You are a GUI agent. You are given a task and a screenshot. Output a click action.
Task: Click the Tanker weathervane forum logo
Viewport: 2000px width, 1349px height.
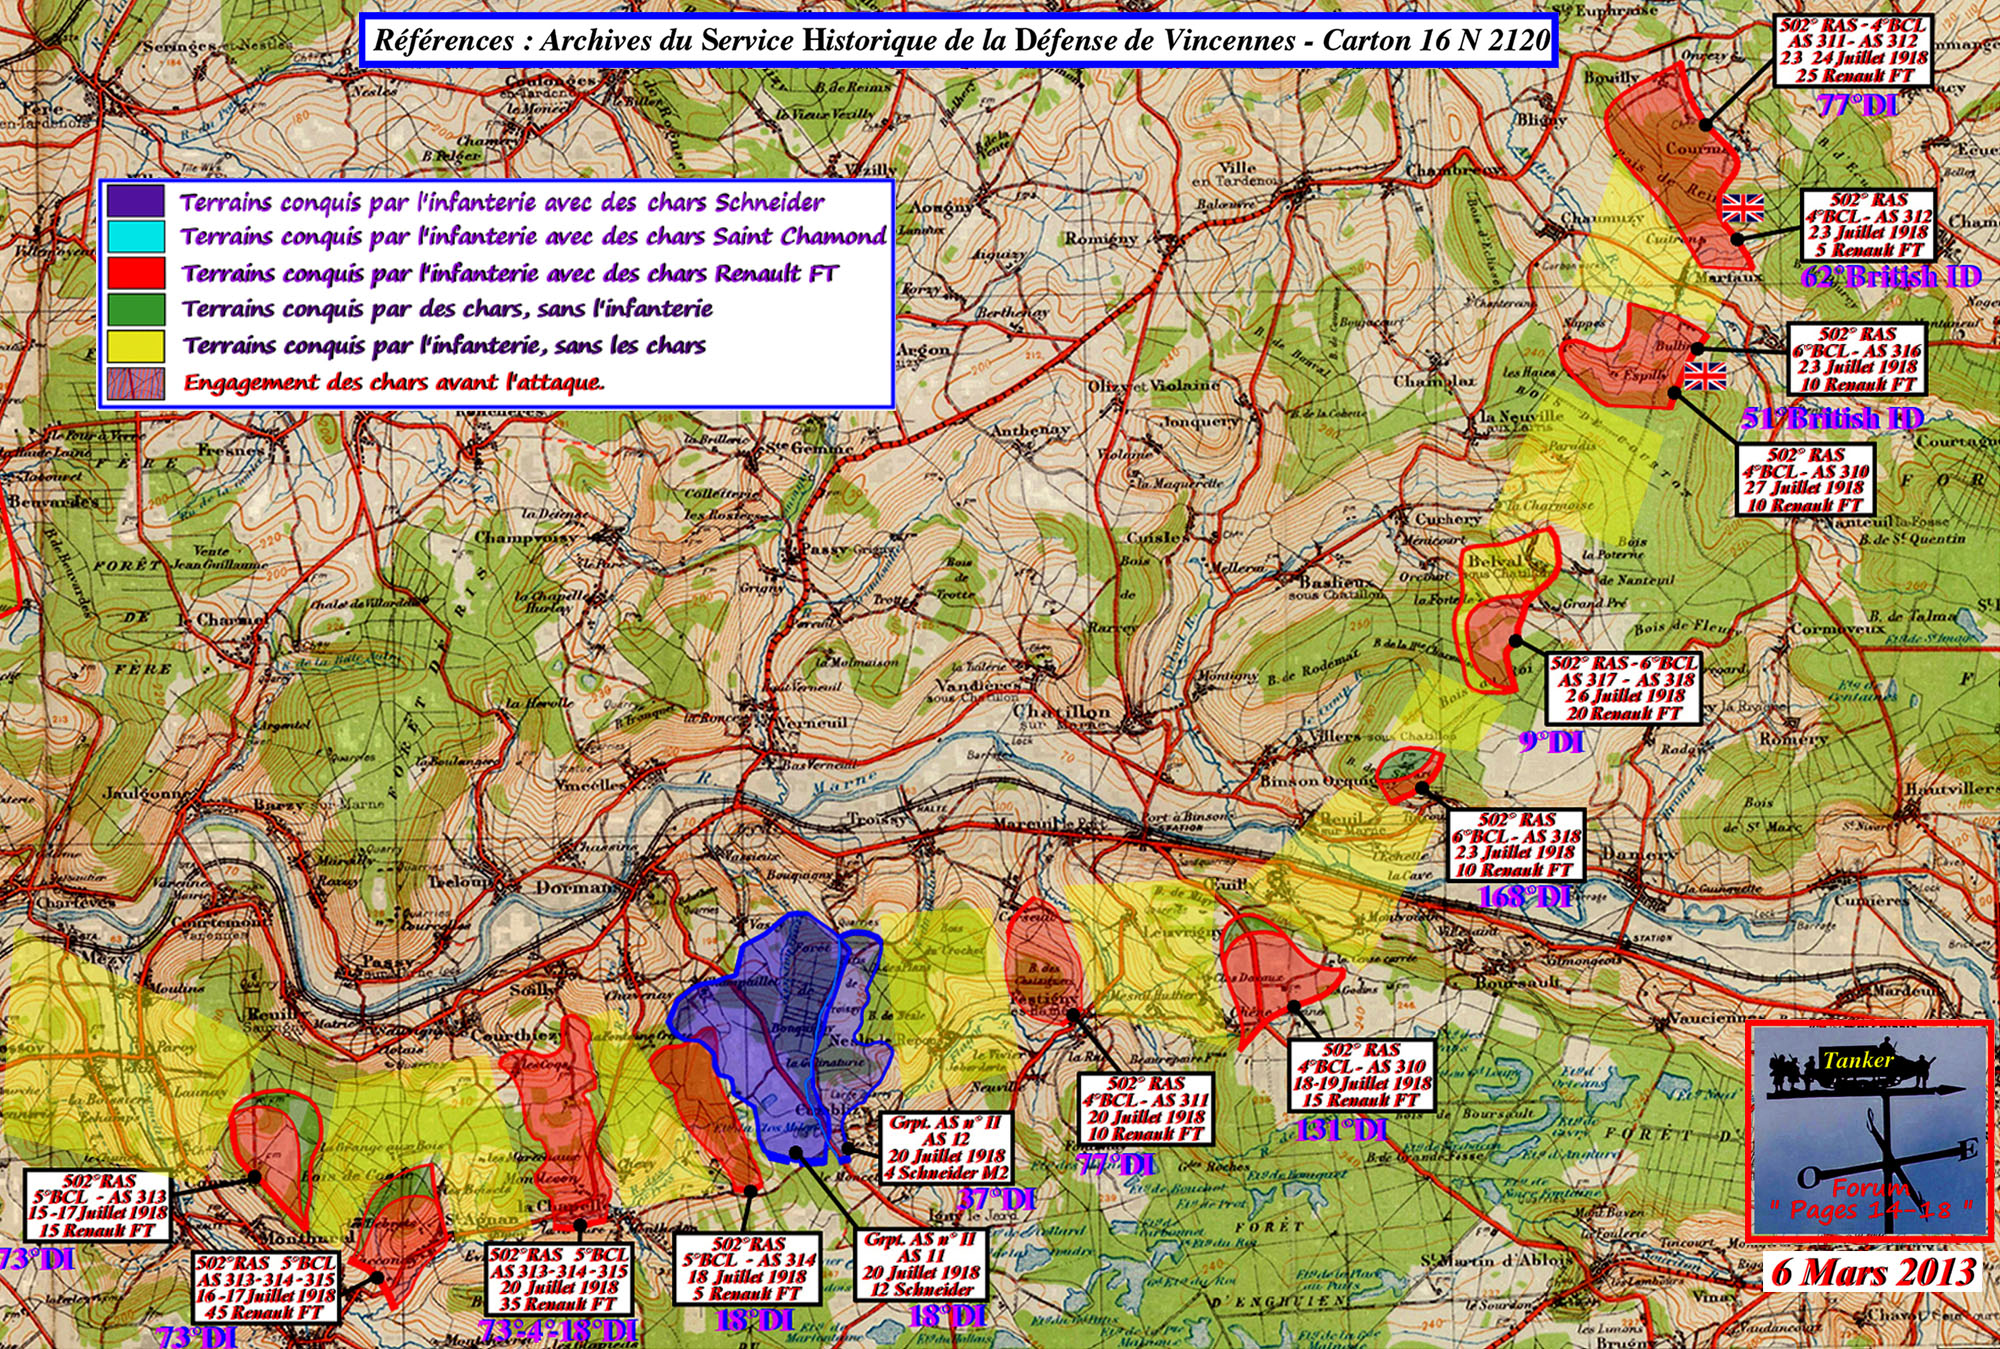[1869, 1130]
